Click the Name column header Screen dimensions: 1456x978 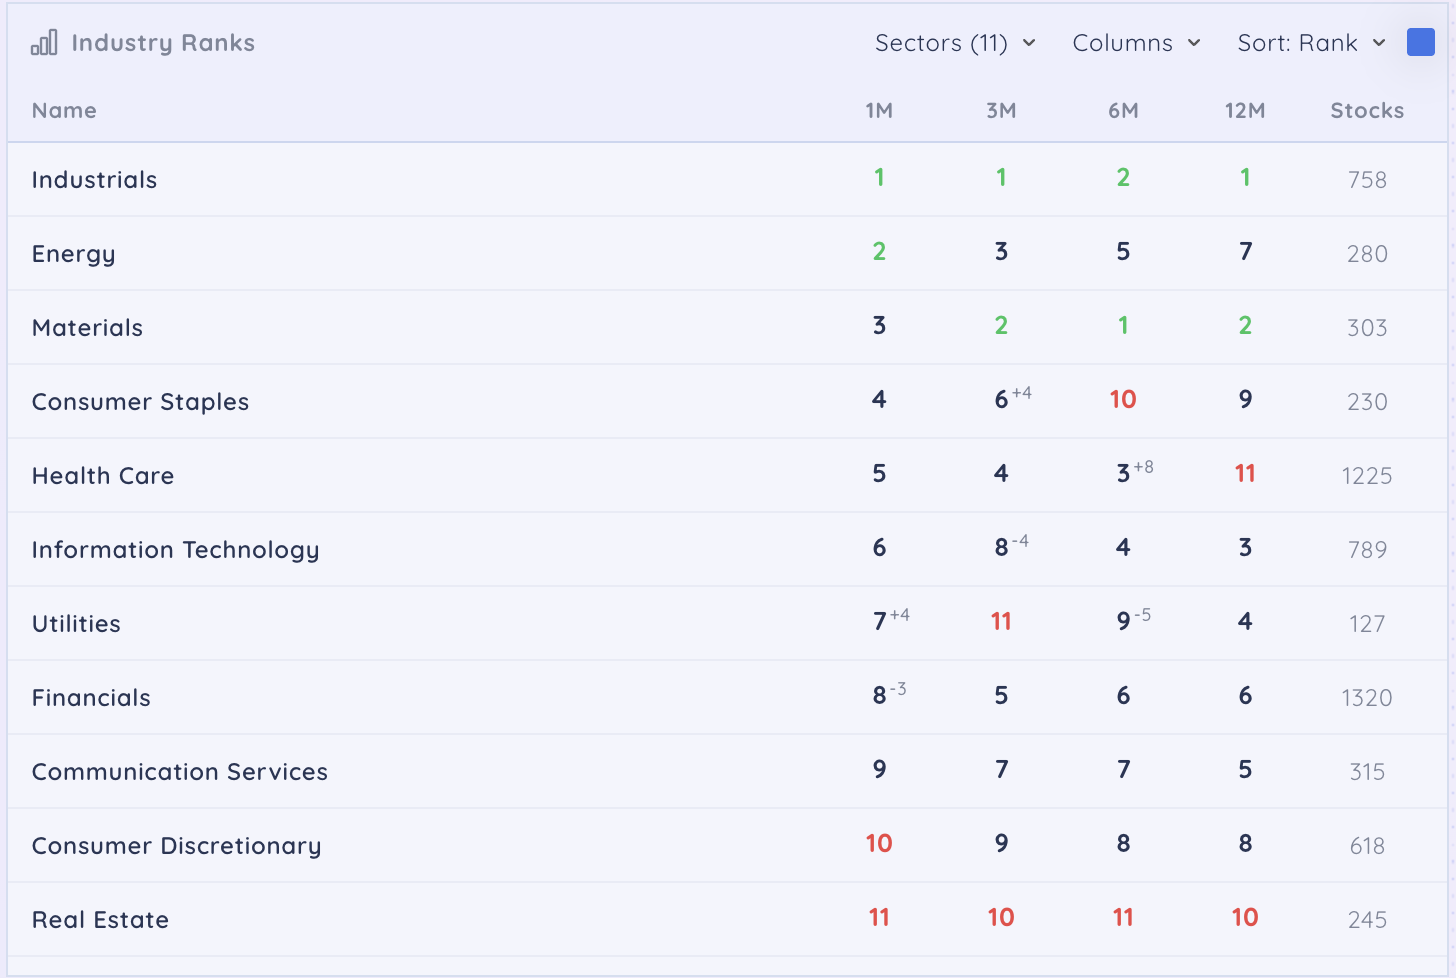(x=64, y=111)
